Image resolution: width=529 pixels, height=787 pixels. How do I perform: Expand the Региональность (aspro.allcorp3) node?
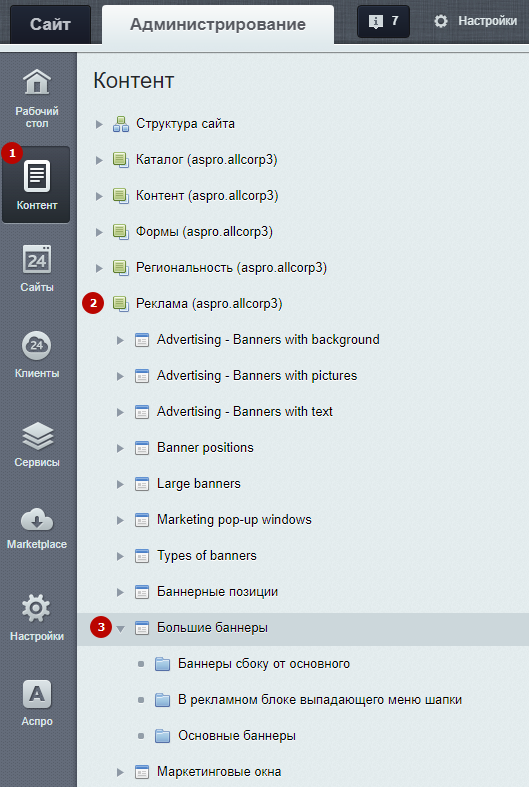99,268
